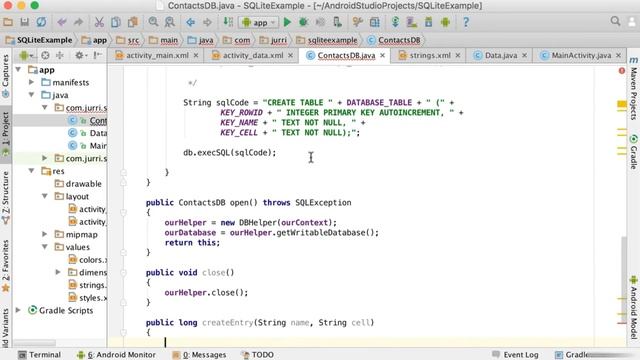640x360 pixels.
Task: Click the Save All toolbar icon
Action: click(24, 22)
